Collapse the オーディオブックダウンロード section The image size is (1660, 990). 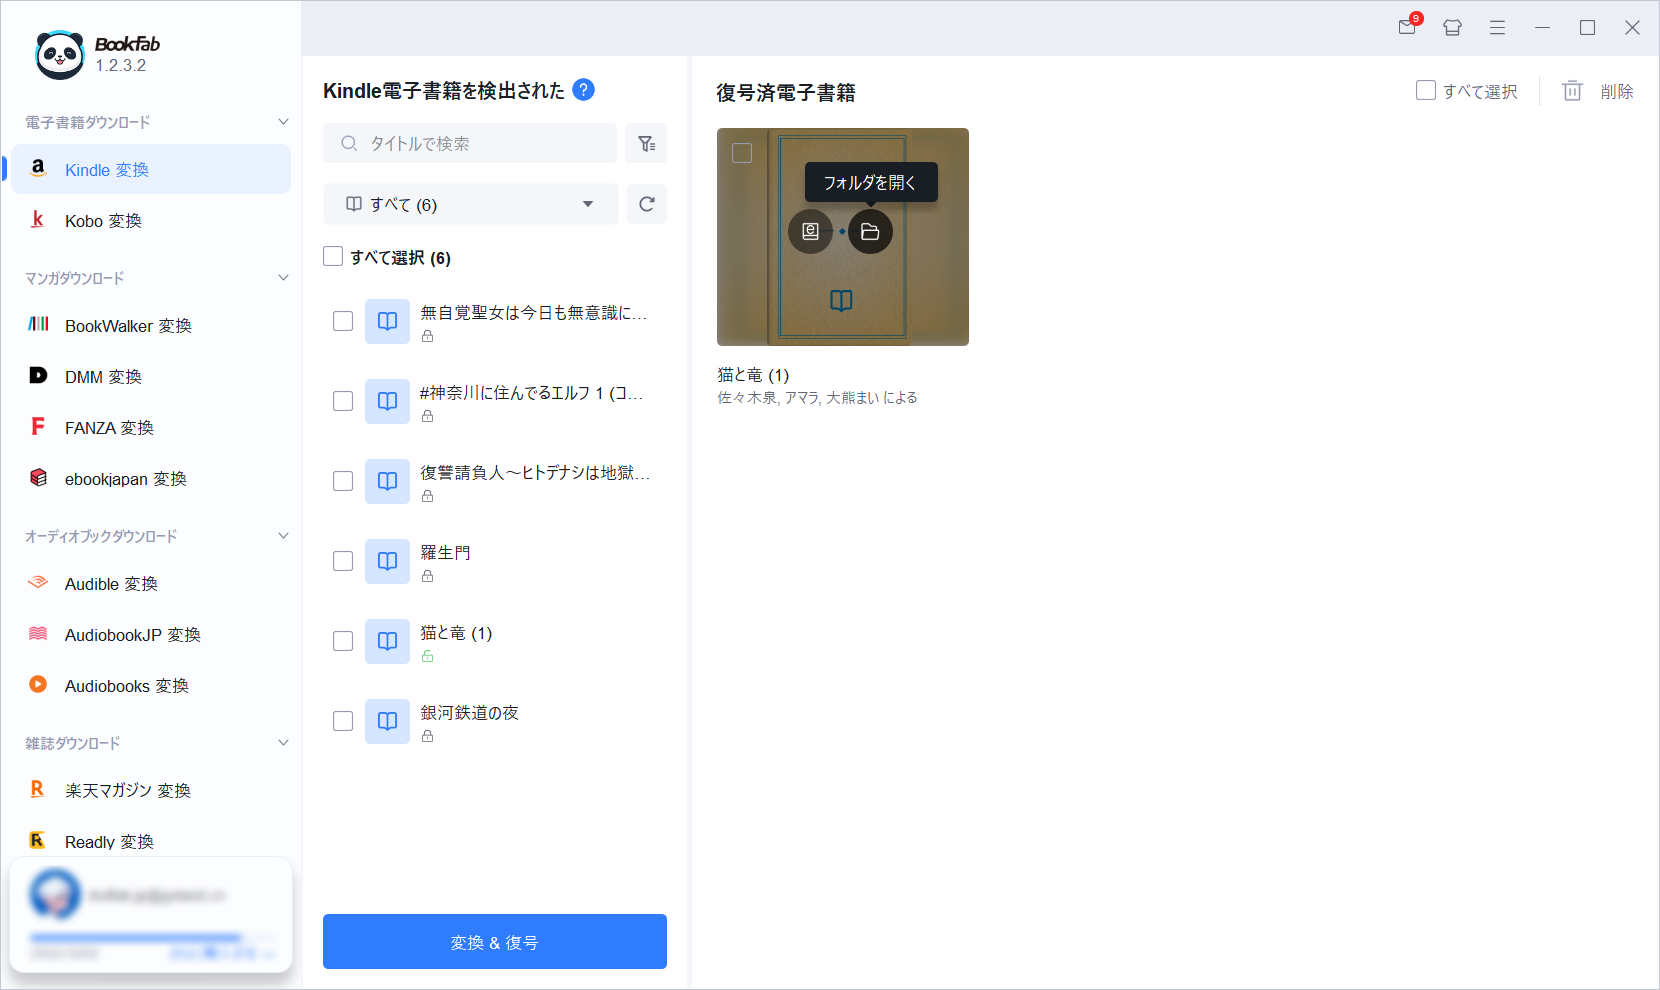(x=283, y=536)
